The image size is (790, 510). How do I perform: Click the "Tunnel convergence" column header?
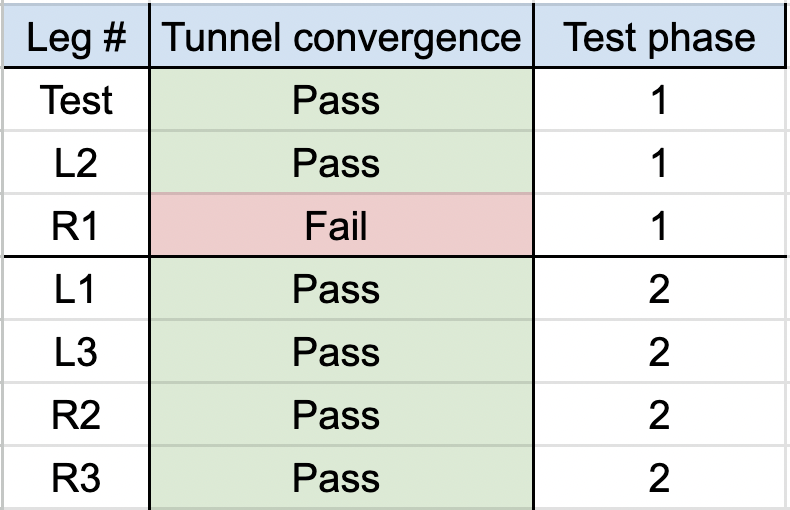(x=340, y=38)
